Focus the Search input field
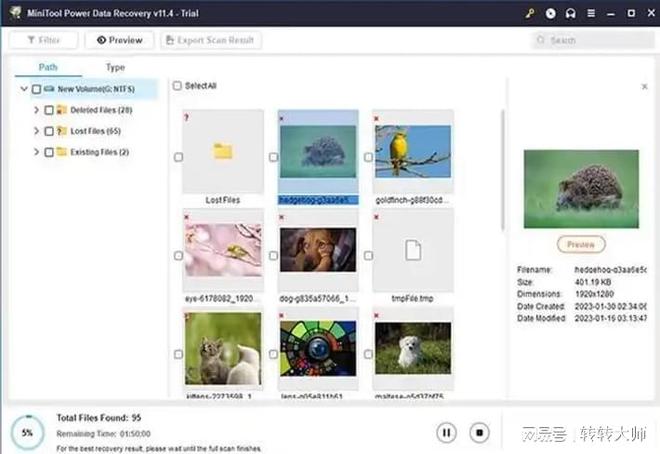 [x=593, y=40]
